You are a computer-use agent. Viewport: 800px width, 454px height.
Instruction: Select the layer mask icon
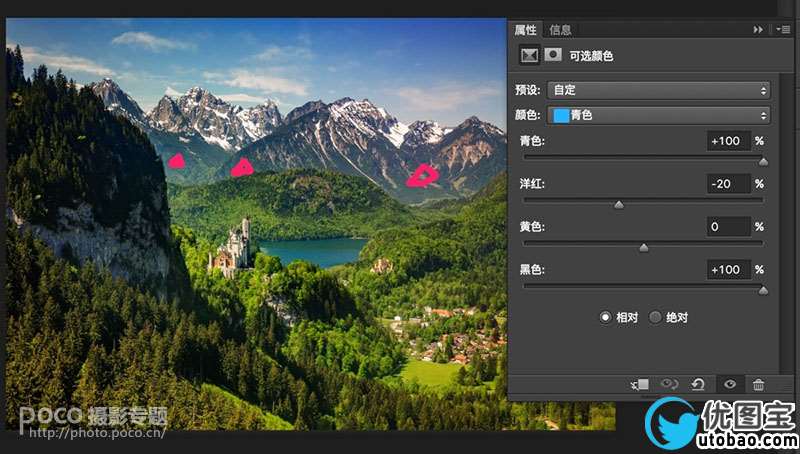553,56
